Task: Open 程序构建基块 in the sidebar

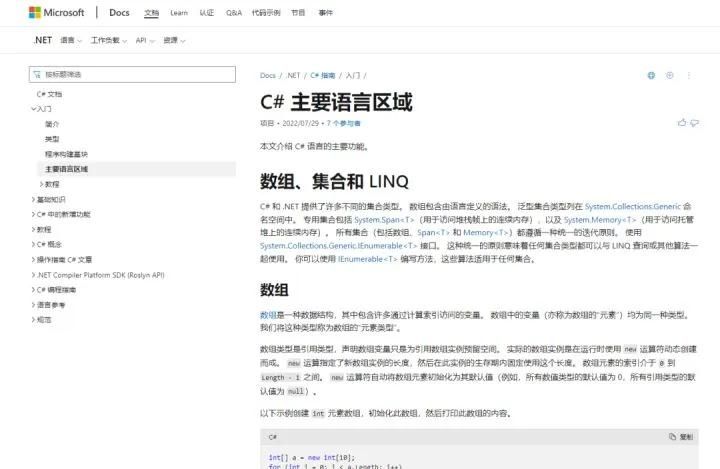Action: click(x=66, y=154)
